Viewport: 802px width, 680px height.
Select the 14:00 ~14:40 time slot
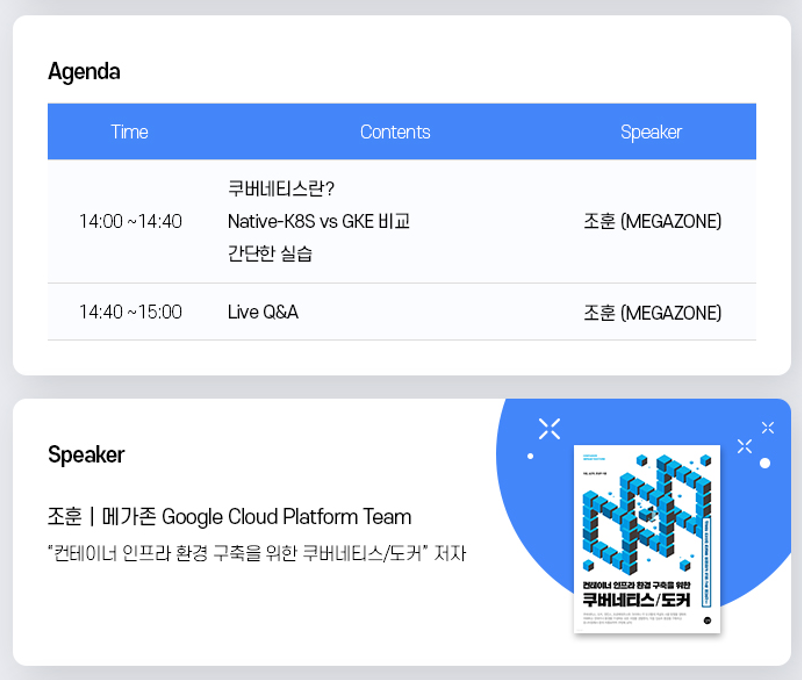130,221
